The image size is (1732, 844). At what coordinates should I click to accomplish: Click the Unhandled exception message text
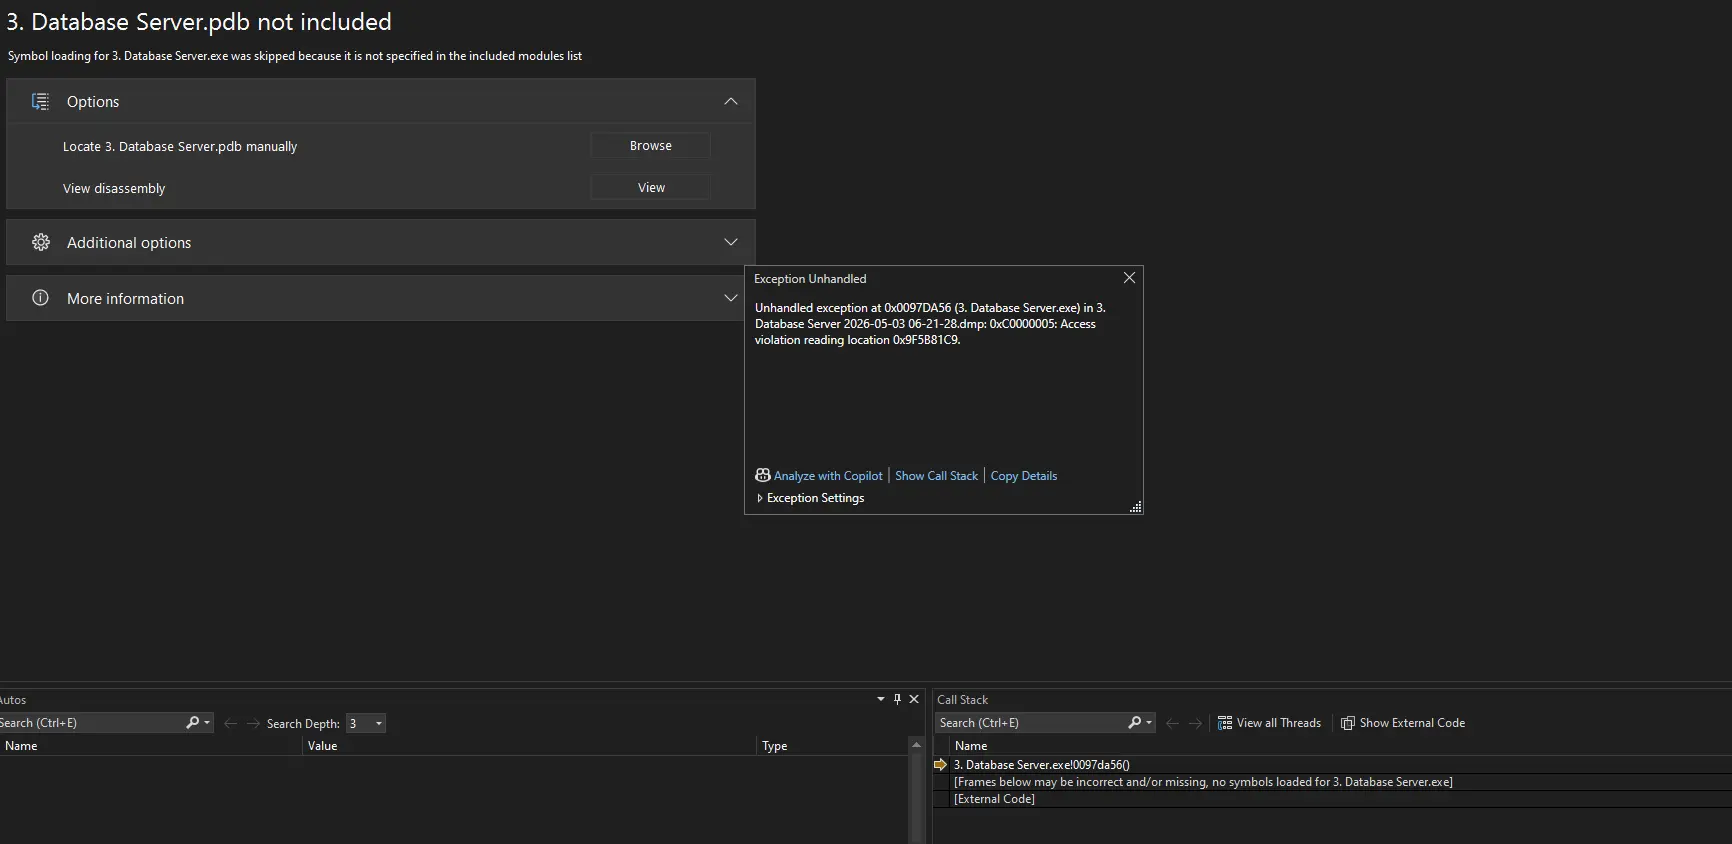(x=930, y=324)
